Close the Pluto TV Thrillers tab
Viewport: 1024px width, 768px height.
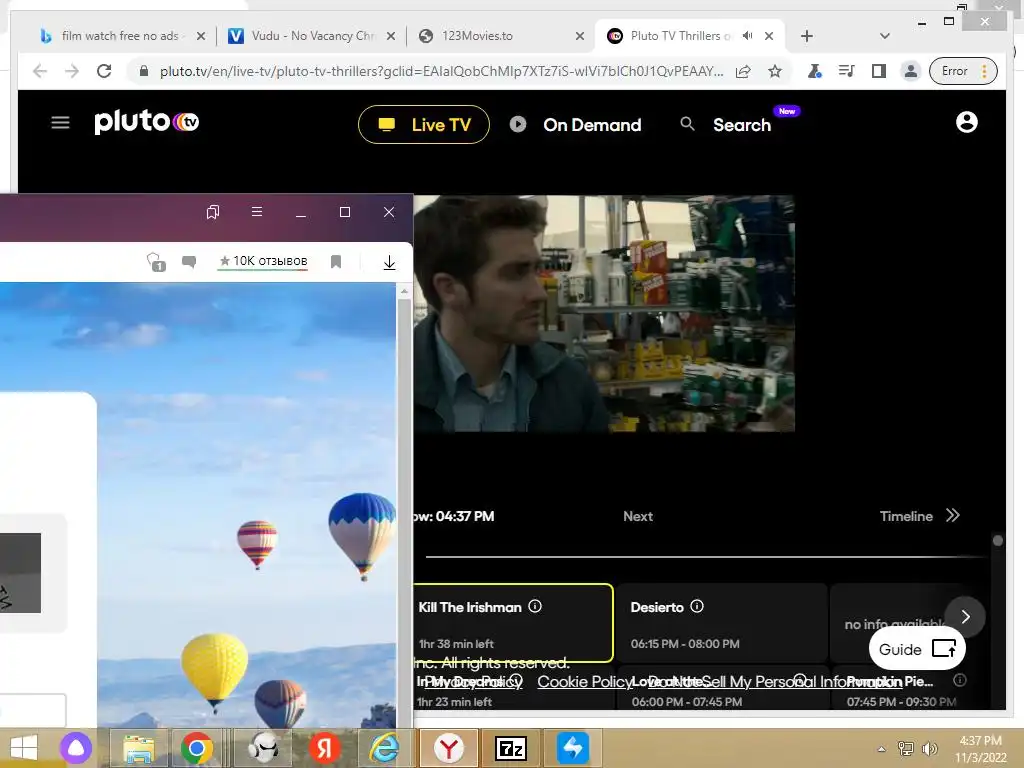(x=769, y=36)
